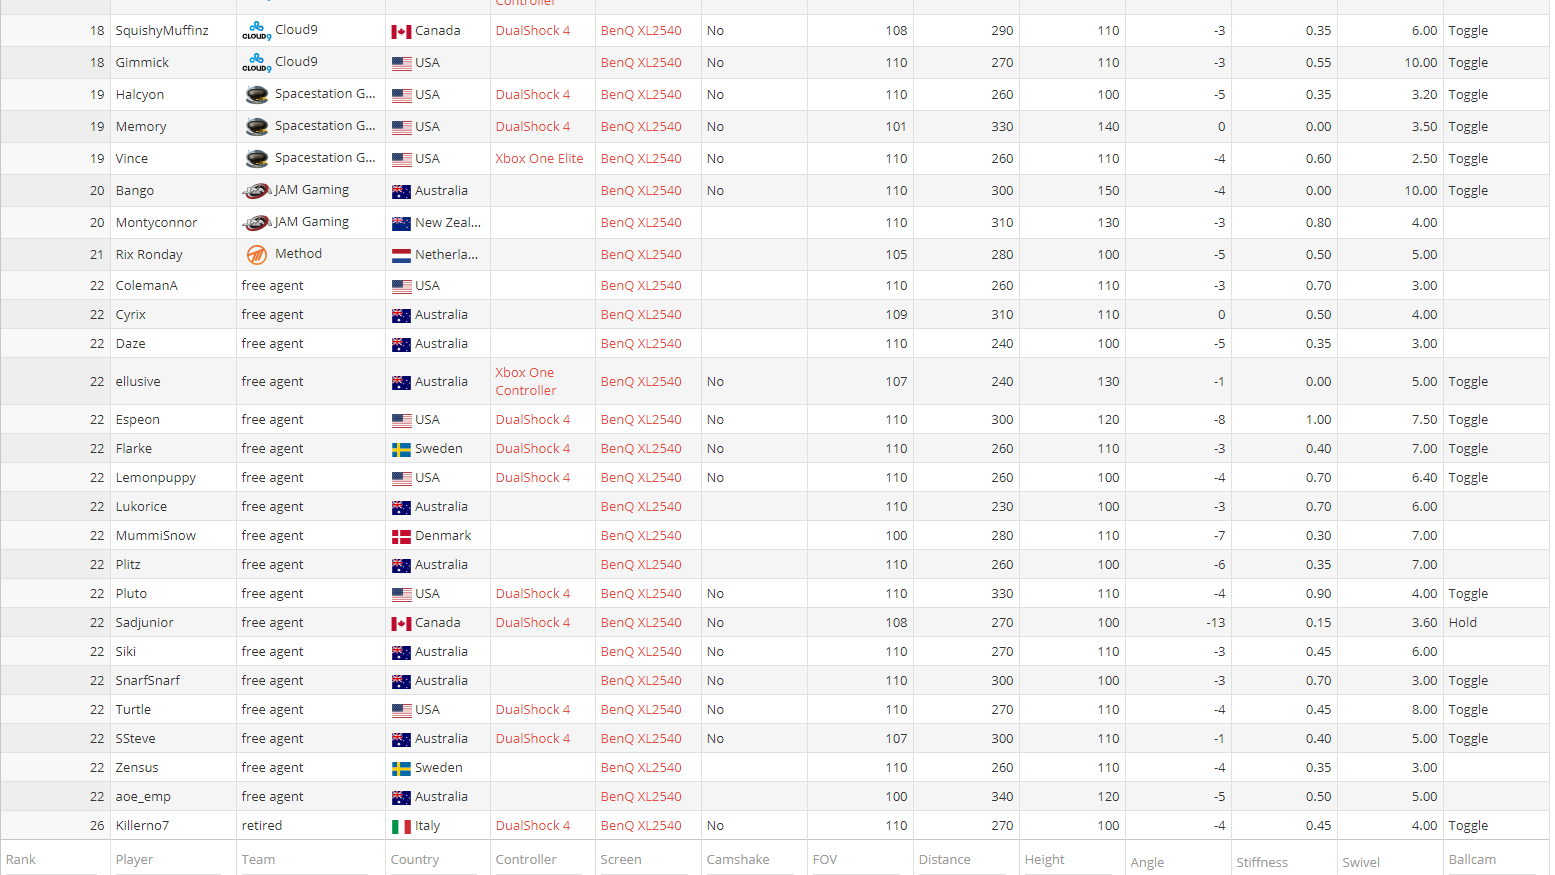Open the Xbox One Controller link for ellusive

pos(526,382)
